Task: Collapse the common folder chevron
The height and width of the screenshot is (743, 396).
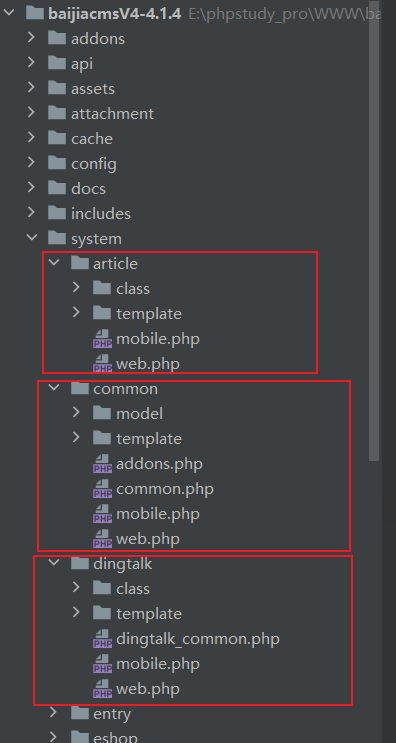Action: coord(54,388)
